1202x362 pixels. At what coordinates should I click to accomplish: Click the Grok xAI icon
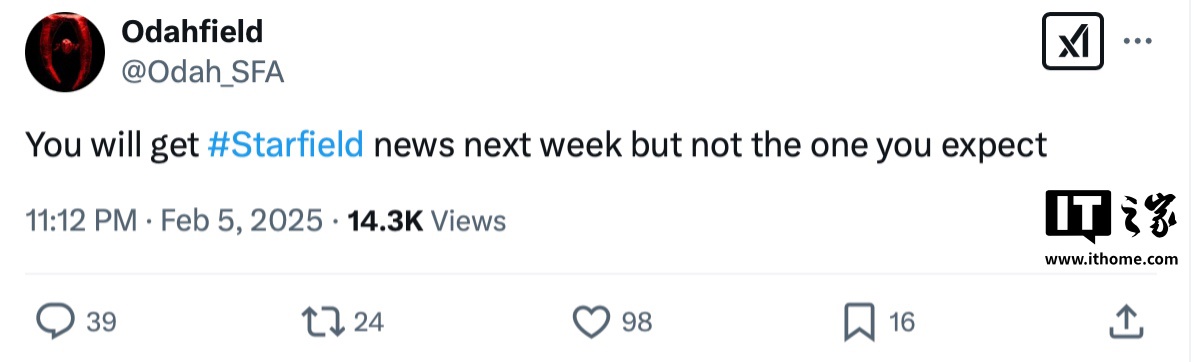point(1073,41)
